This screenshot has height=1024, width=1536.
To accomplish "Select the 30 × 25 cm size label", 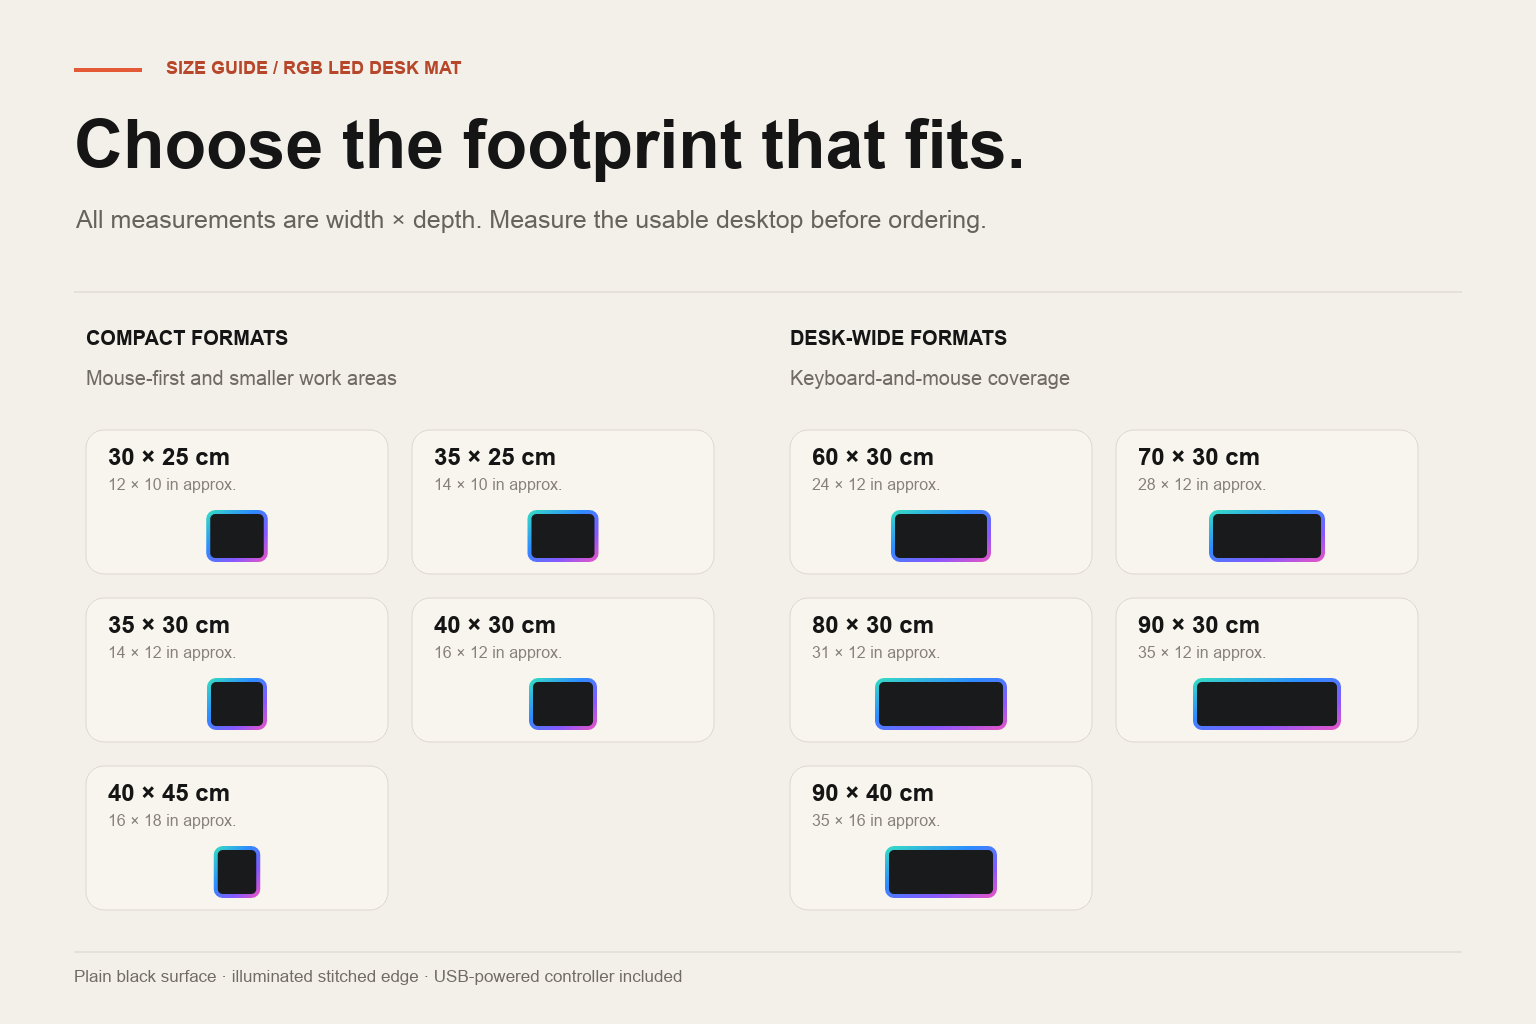I will click(x=169, y=457).
